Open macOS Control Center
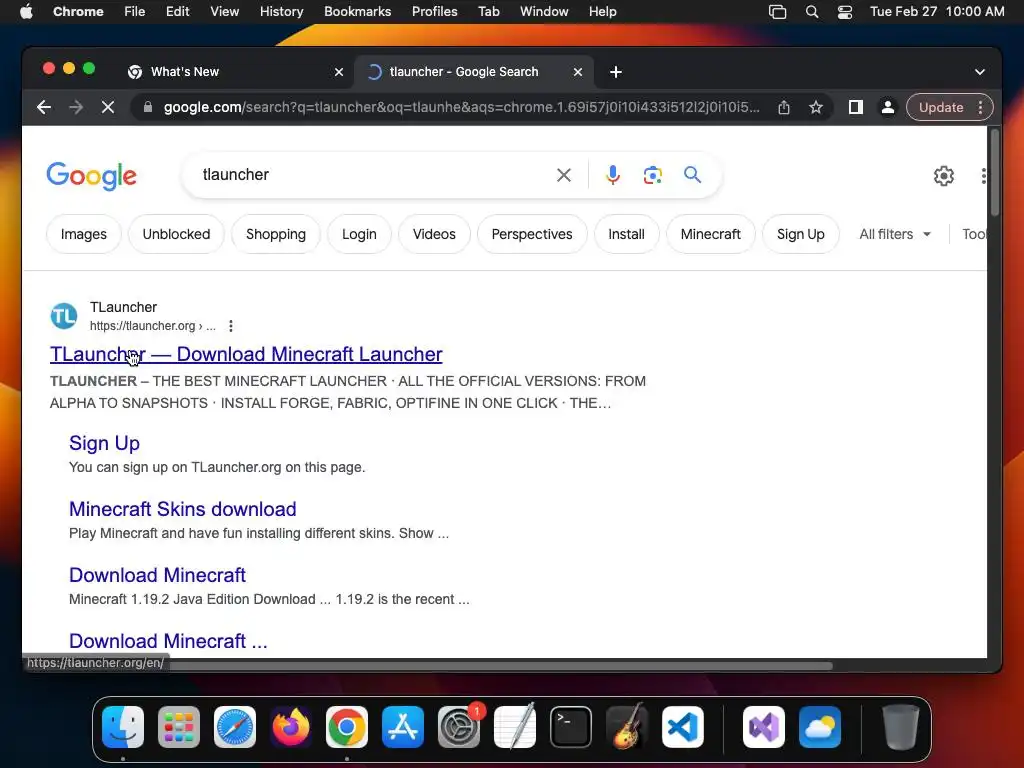The width and height of the screenshot is (1024, 768). 844,12
